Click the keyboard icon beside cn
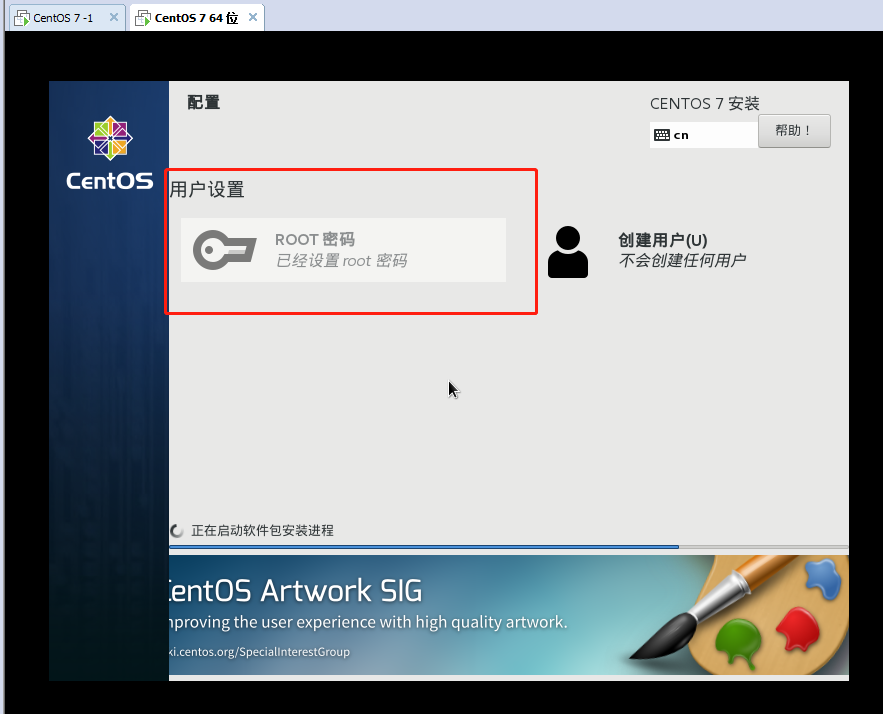This screenshot has width=883, height=714. pyautogui.click(x=662, y=135)
